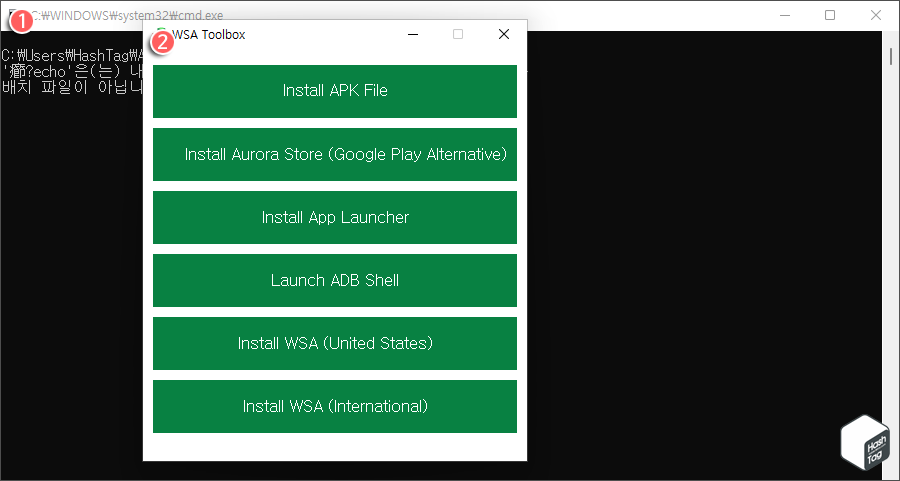Maximize the cmd.exe window
Image resolution: width=900 pixels, height=481 pixels.
coord(830,15)
